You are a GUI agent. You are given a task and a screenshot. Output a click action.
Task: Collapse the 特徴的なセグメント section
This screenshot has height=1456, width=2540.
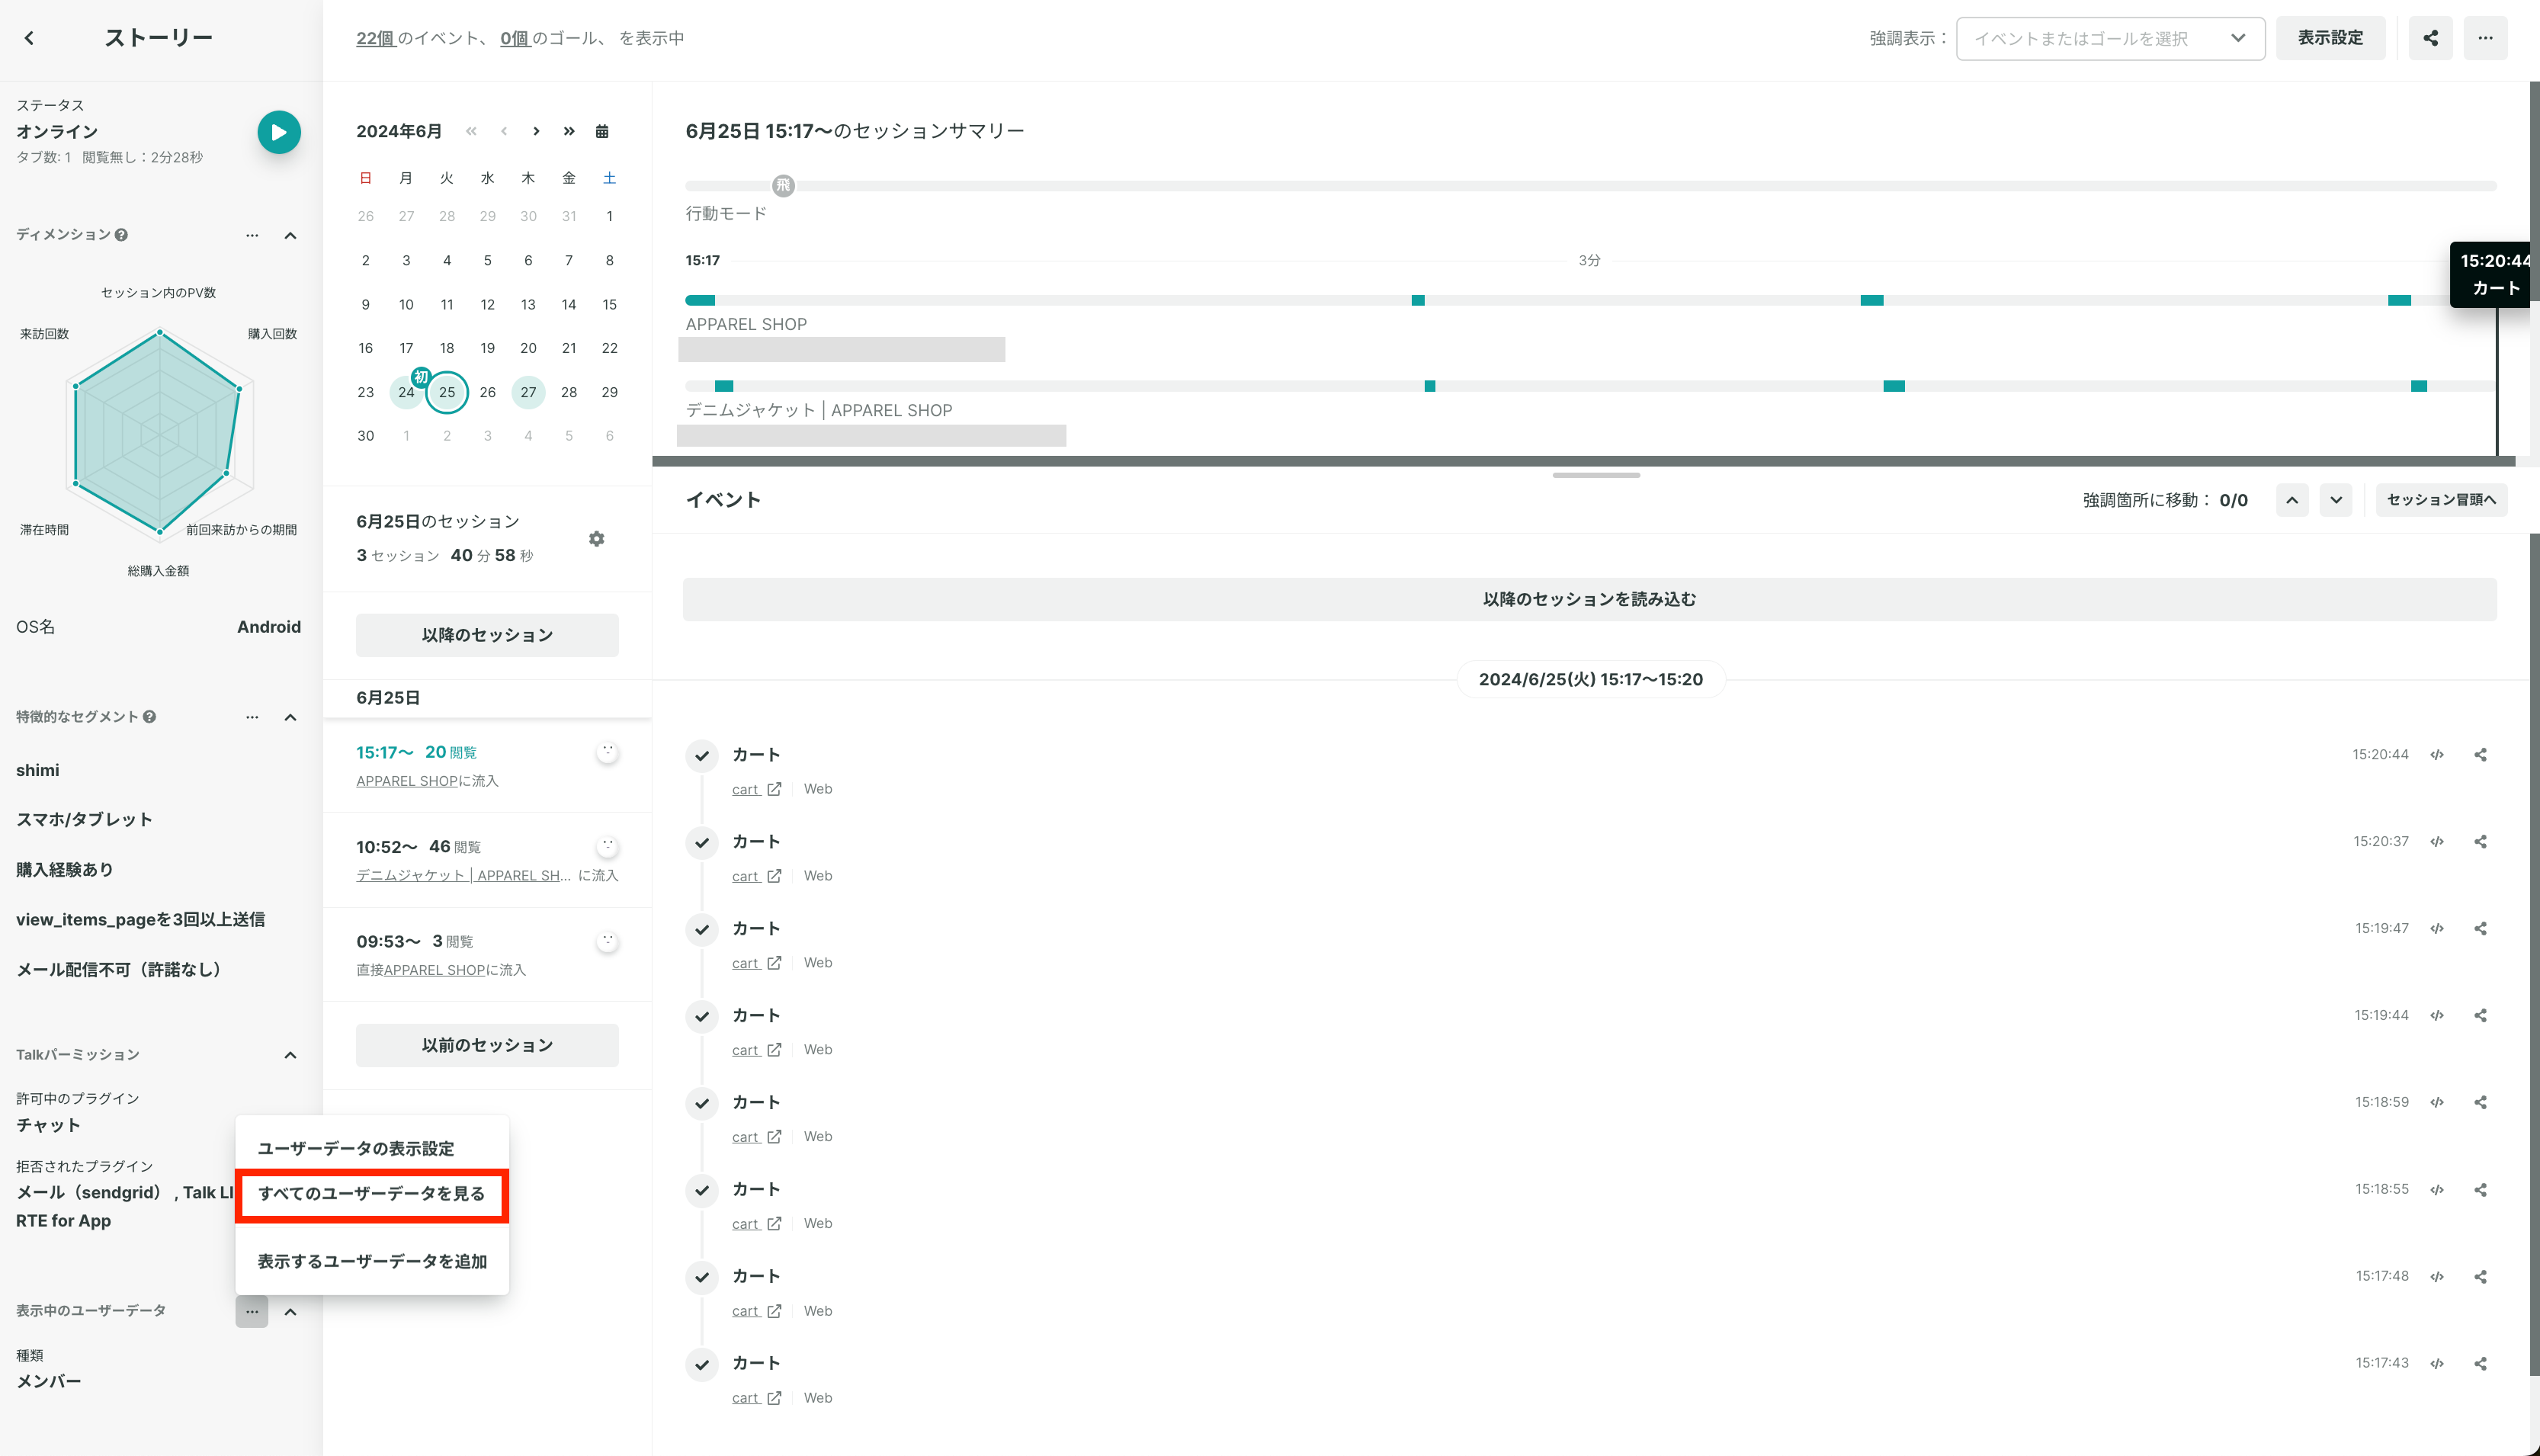290,718
